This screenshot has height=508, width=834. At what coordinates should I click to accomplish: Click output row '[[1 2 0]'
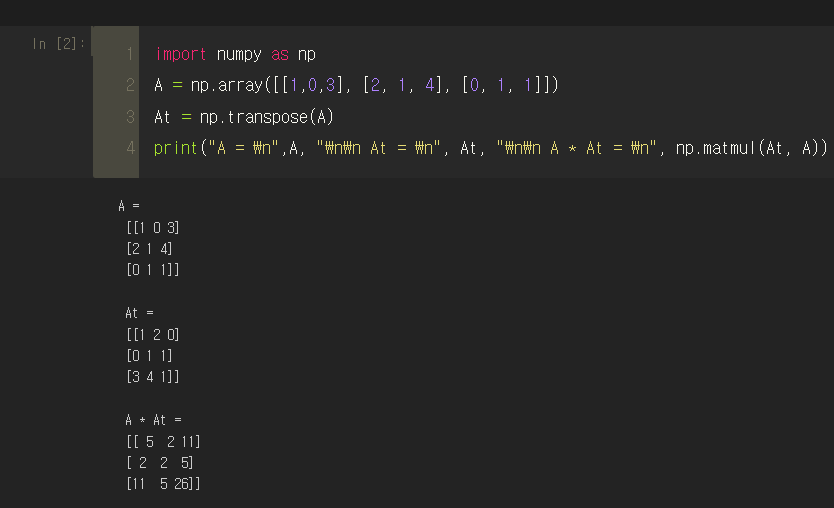(153, 335)
